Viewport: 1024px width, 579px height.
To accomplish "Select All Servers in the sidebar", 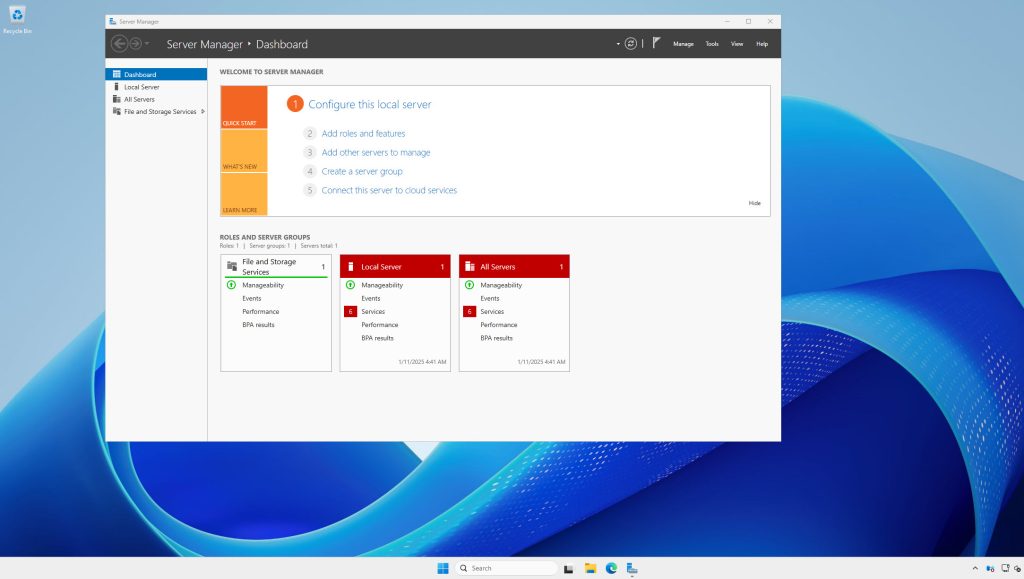I will point(156,99).
